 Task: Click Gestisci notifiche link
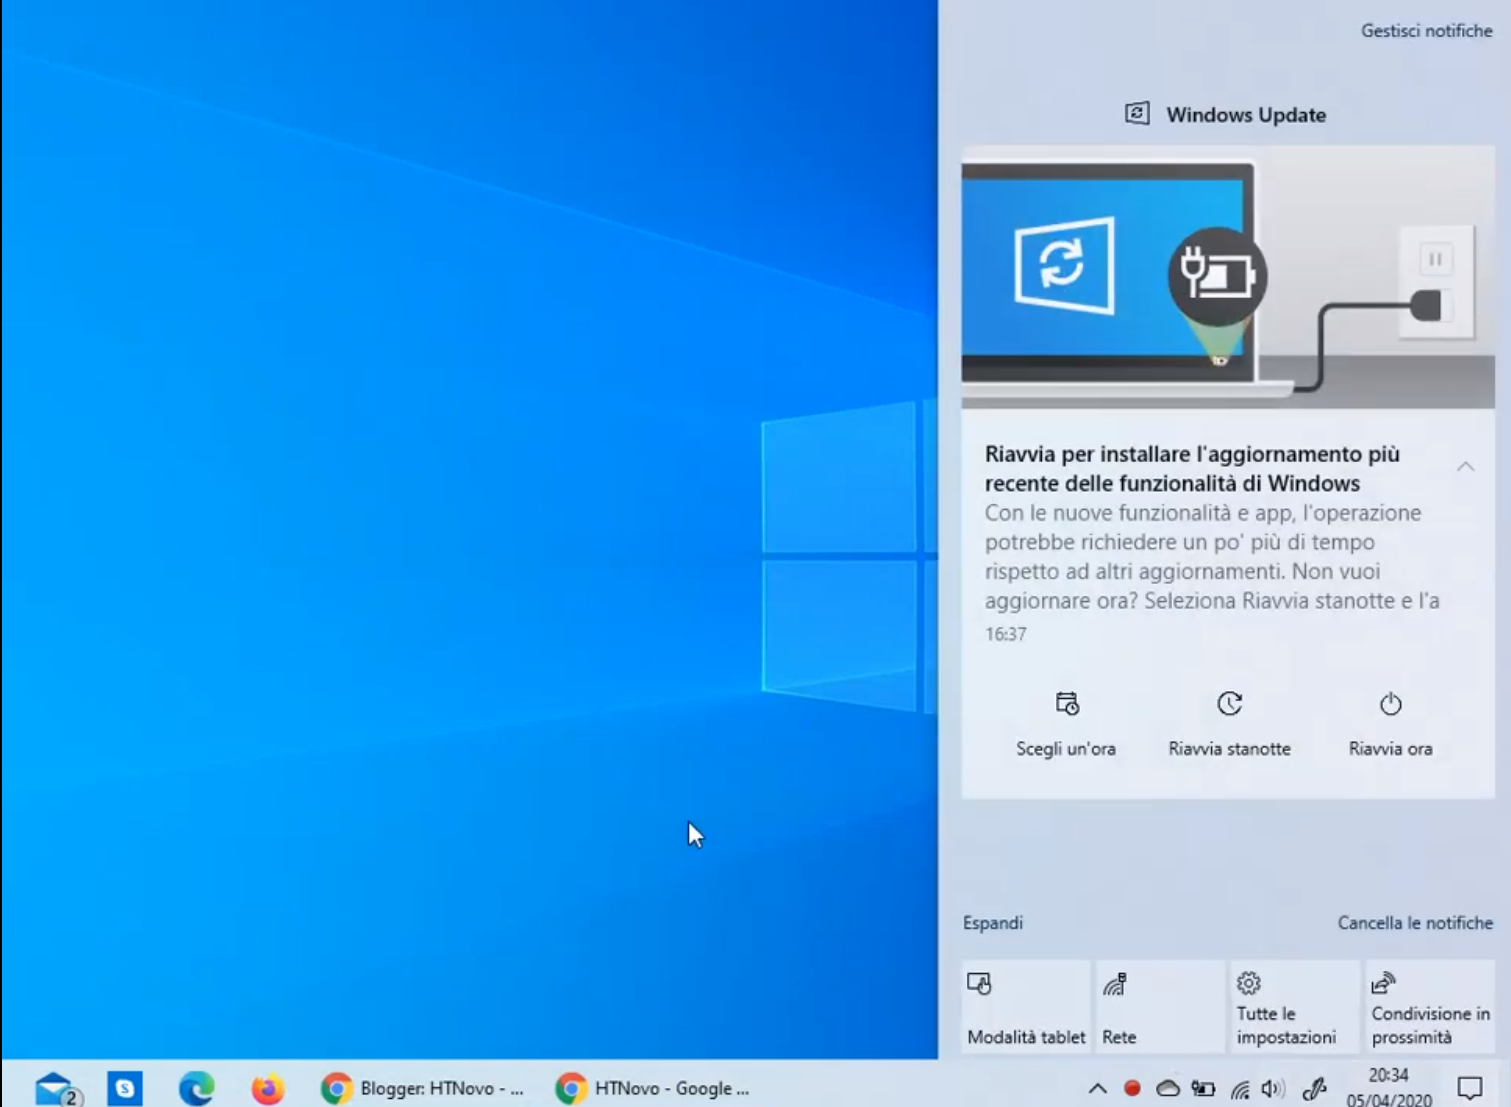point(1426,31)
